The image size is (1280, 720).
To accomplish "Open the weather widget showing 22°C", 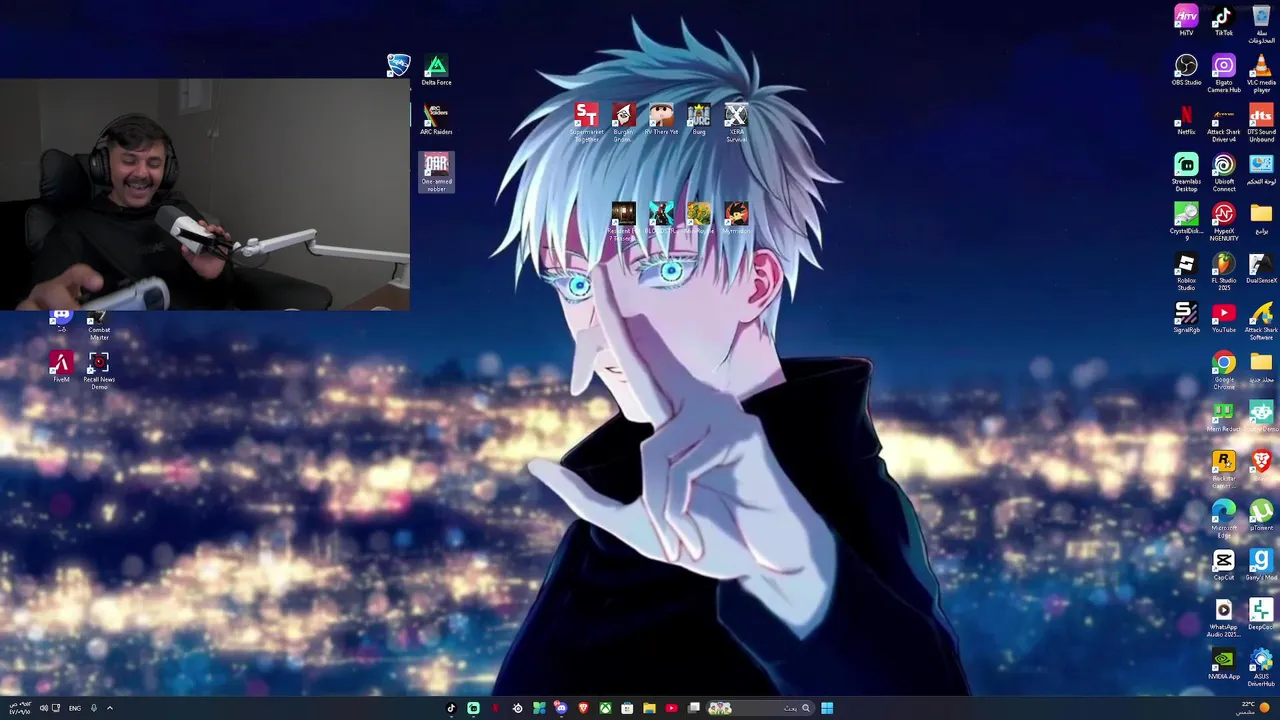I will pos(1252,708).
